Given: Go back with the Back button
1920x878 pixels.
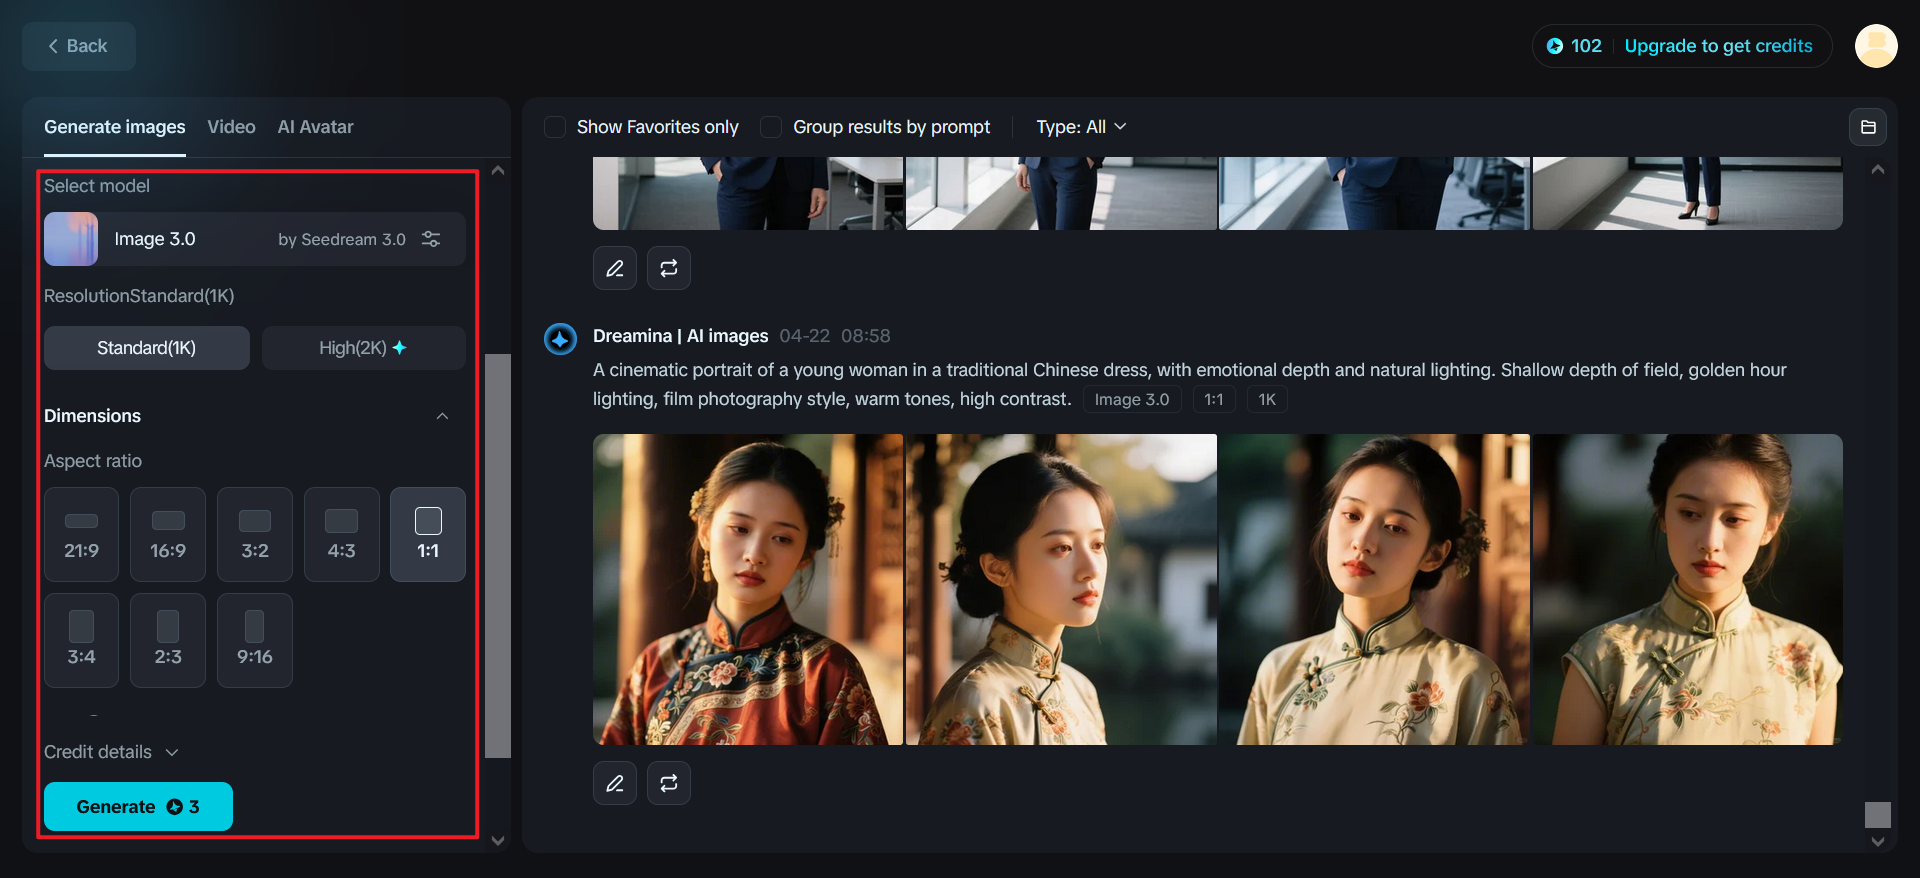Looking at the screenshot, I should (x=79, y=46).
